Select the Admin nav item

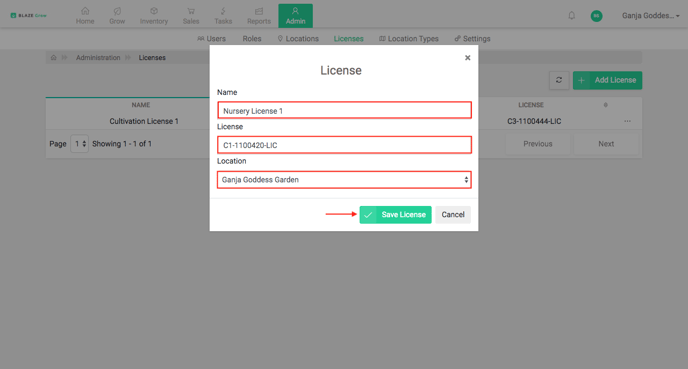point(296,16)
